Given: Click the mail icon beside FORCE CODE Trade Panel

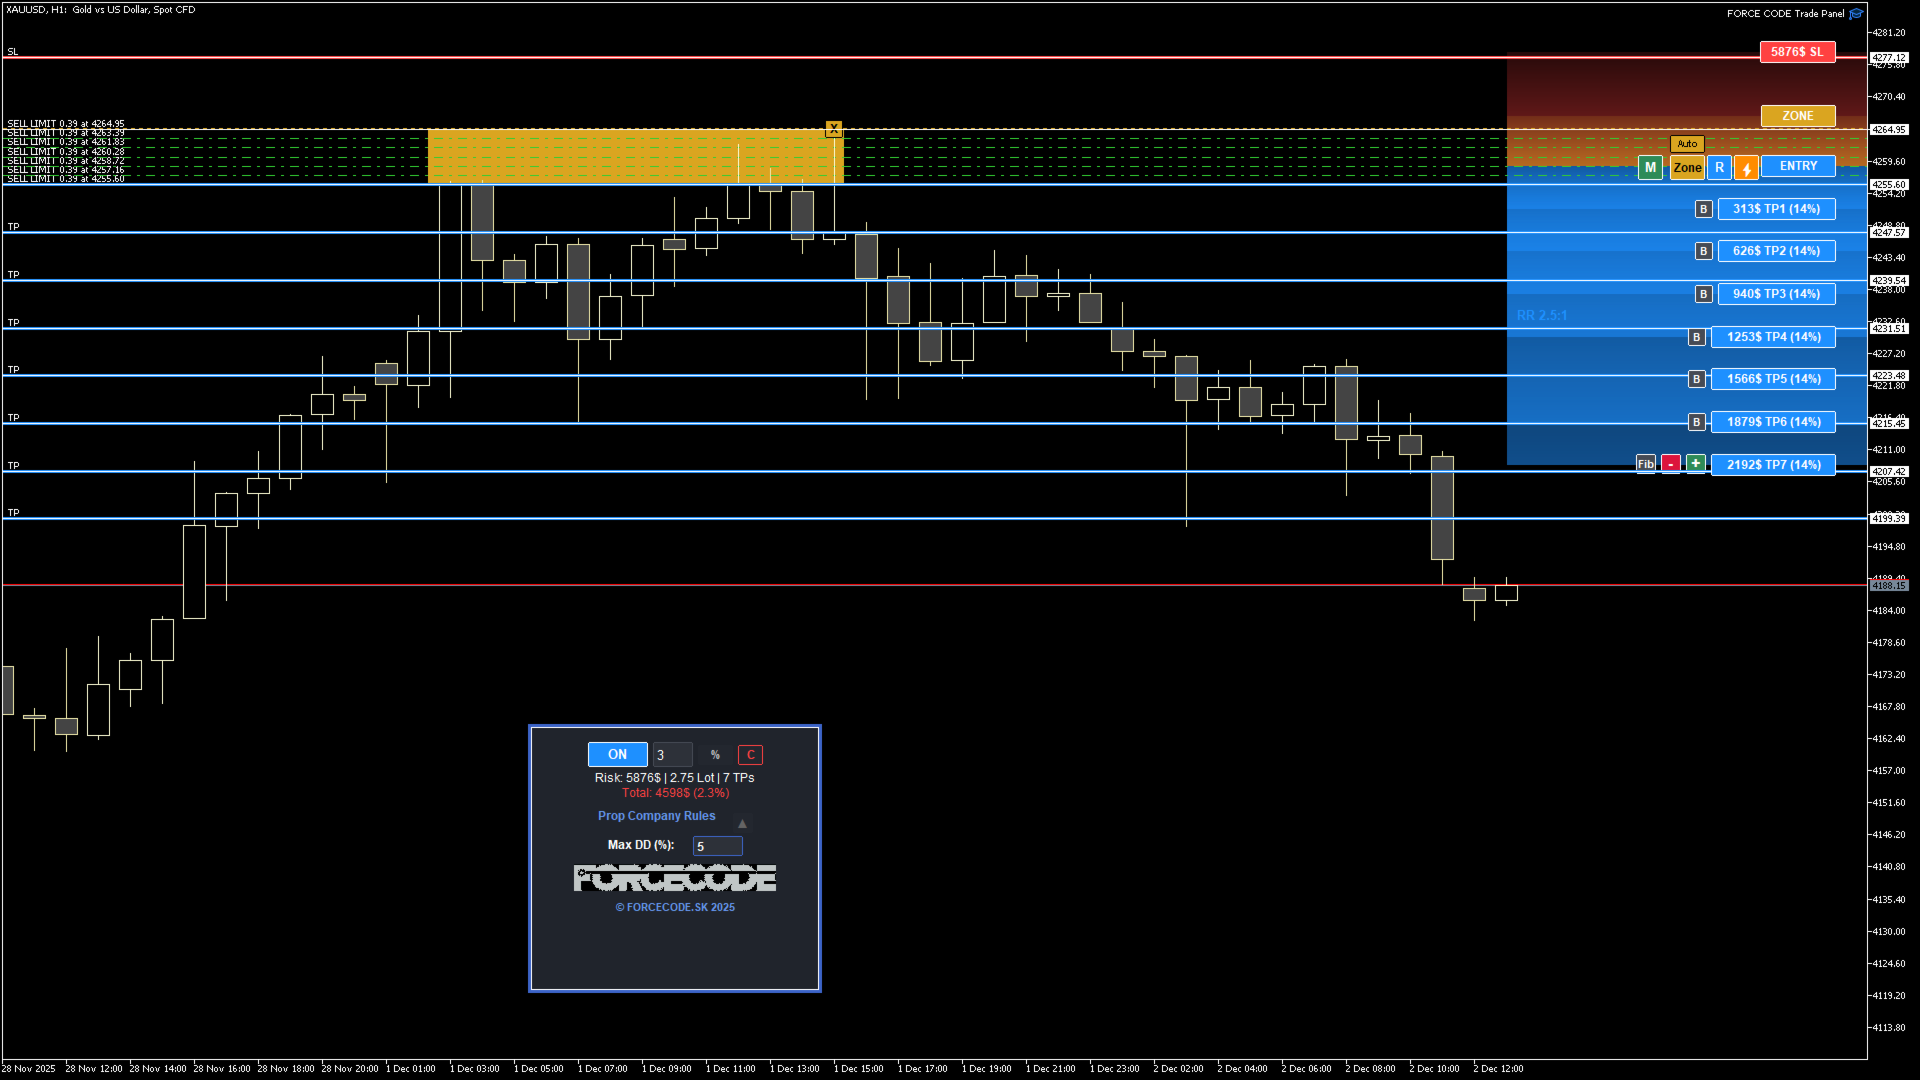Looking at the screenshot, I should pos(1857,13).
